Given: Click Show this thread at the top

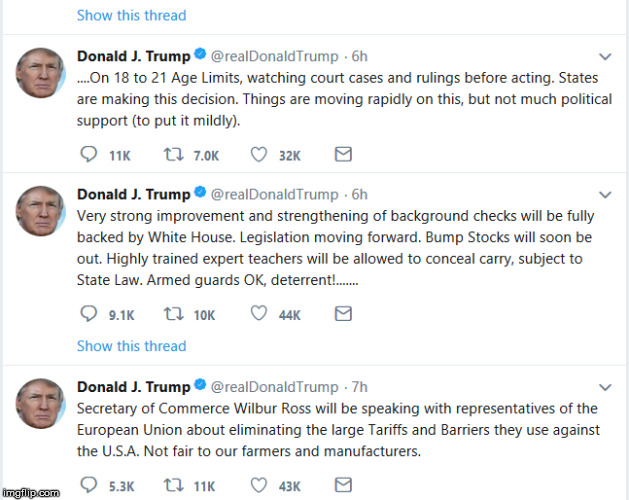Looking at the screenshot, I should pyautogui.click(x=131, y=15).
